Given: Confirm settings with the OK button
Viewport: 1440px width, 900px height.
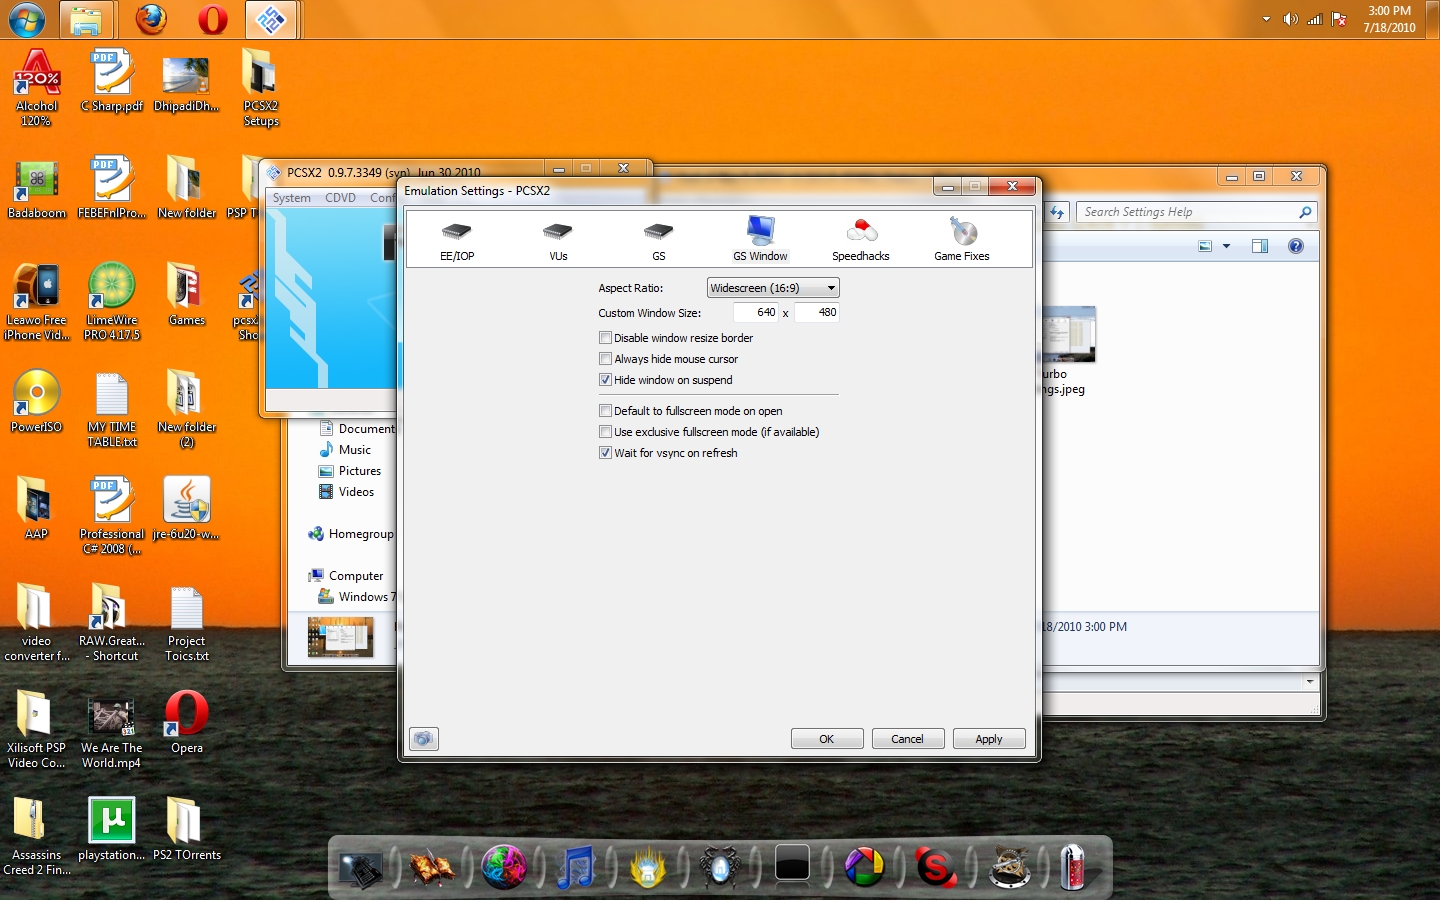Looking at the screenshot, I should tap(827, 739).
